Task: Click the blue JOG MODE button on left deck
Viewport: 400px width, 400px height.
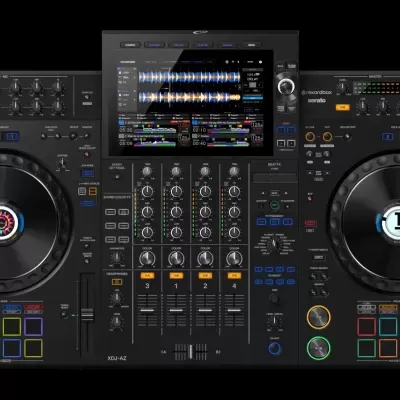Action: point(87,173)
